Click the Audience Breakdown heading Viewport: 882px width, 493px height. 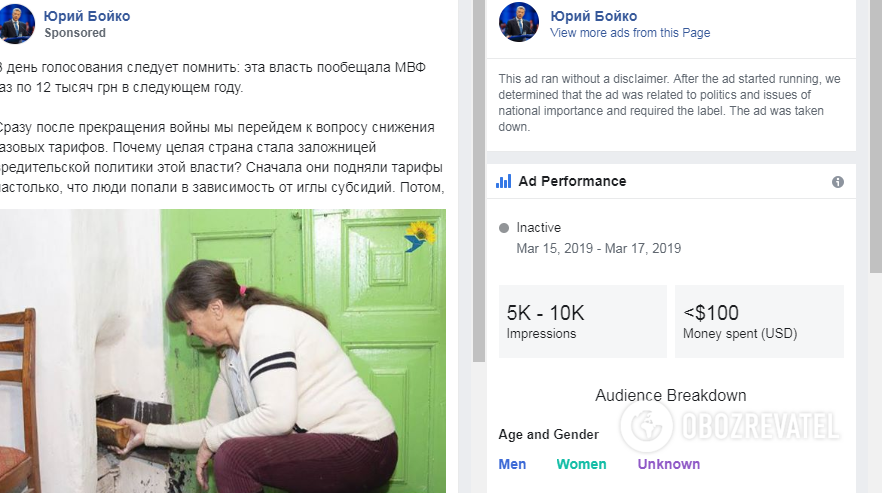(x=671, y=395)
